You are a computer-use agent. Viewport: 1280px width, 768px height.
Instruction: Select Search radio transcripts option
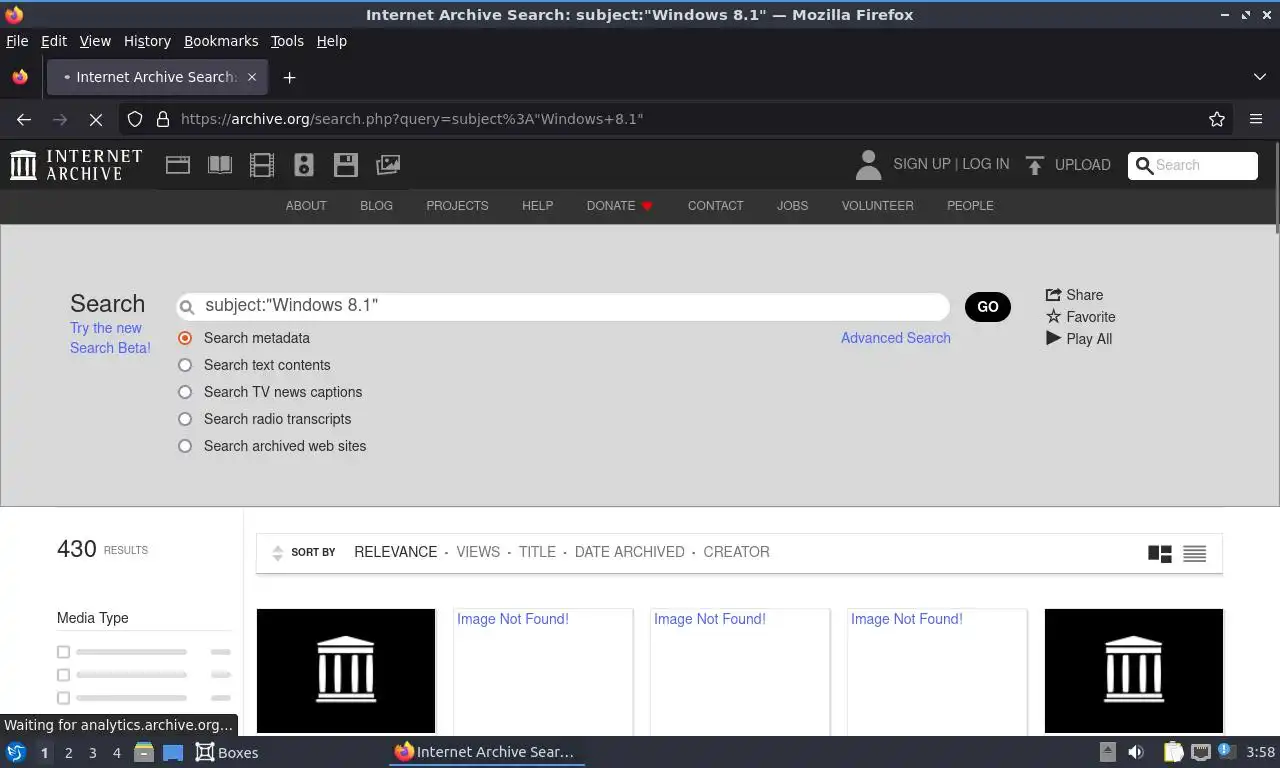tap(185, 419)
